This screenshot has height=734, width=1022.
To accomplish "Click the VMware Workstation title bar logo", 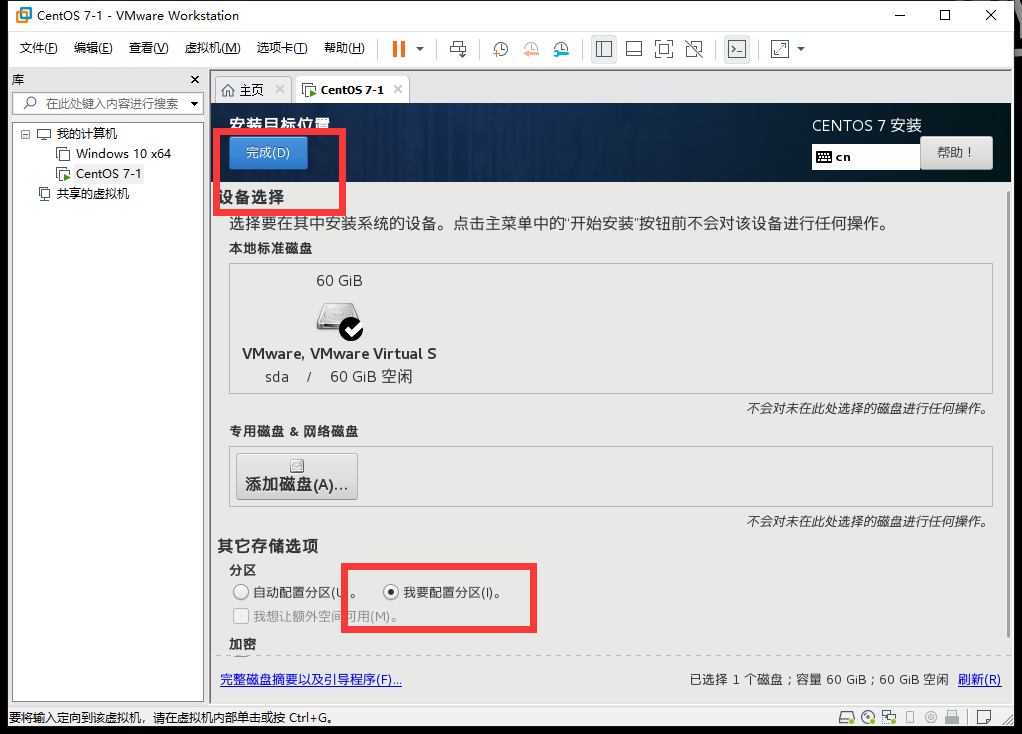I will click(23, 15).
